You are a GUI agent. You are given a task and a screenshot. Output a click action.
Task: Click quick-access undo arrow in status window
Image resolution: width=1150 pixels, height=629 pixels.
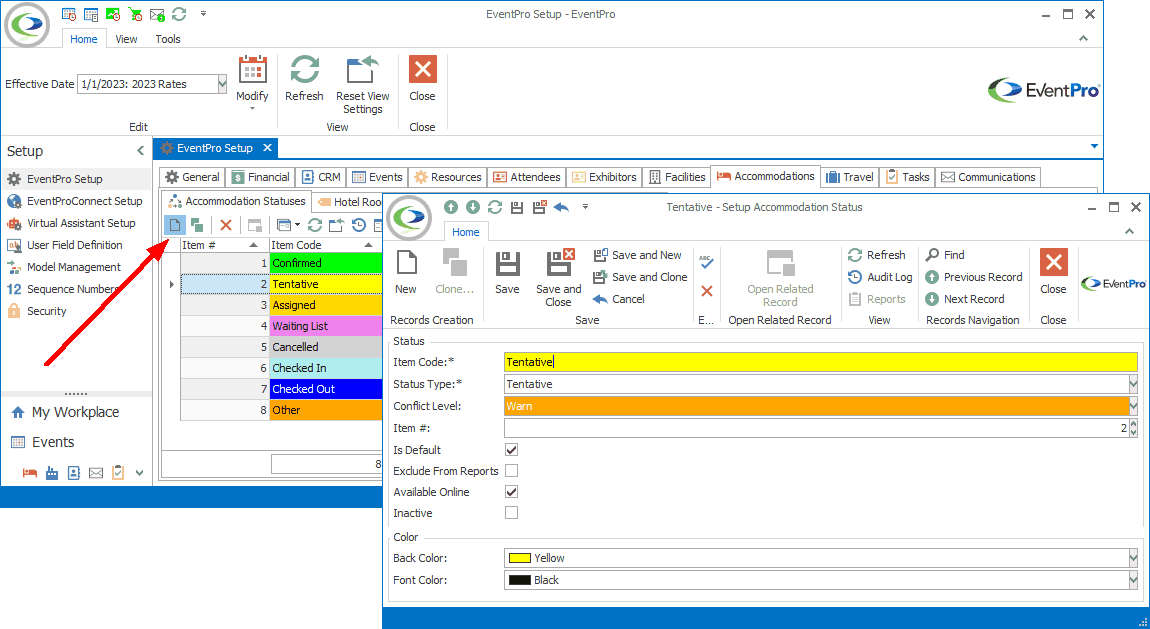point(561,207)
